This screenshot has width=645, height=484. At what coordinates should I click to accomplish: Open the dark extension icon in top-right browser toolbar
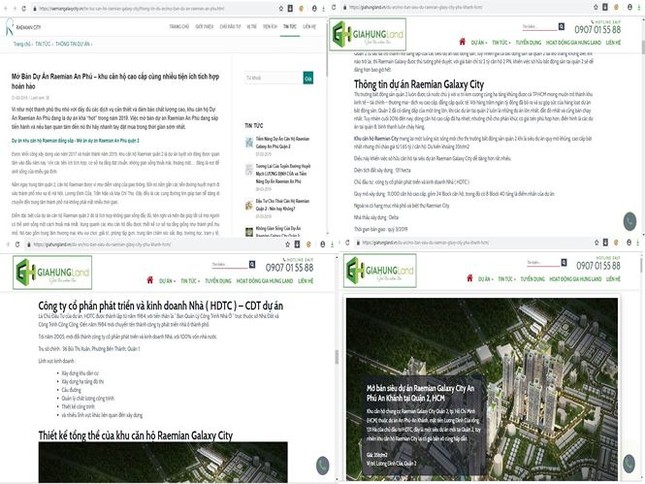[x=605, y=7]
